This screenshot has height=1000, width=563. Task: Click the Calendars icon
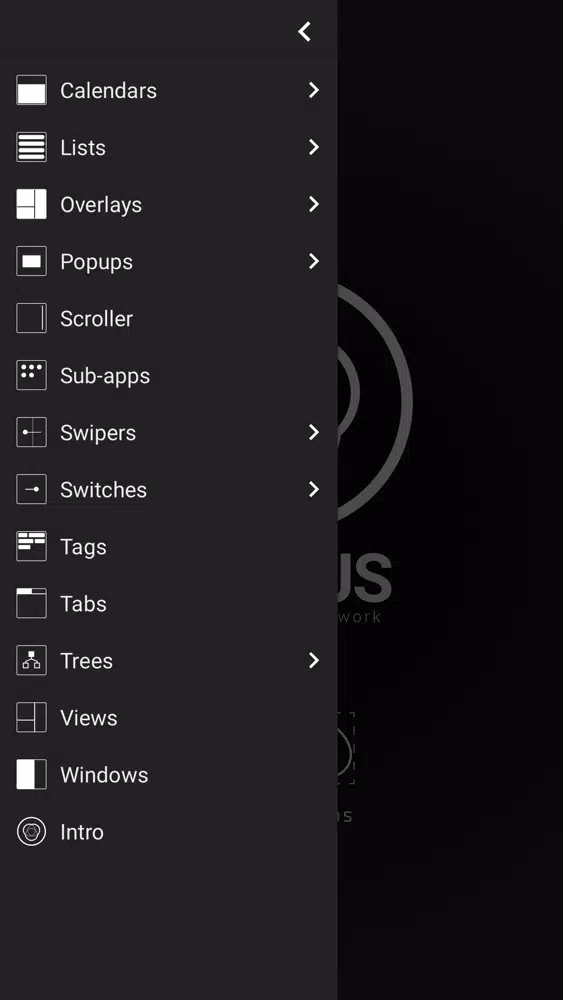(31, 91)
